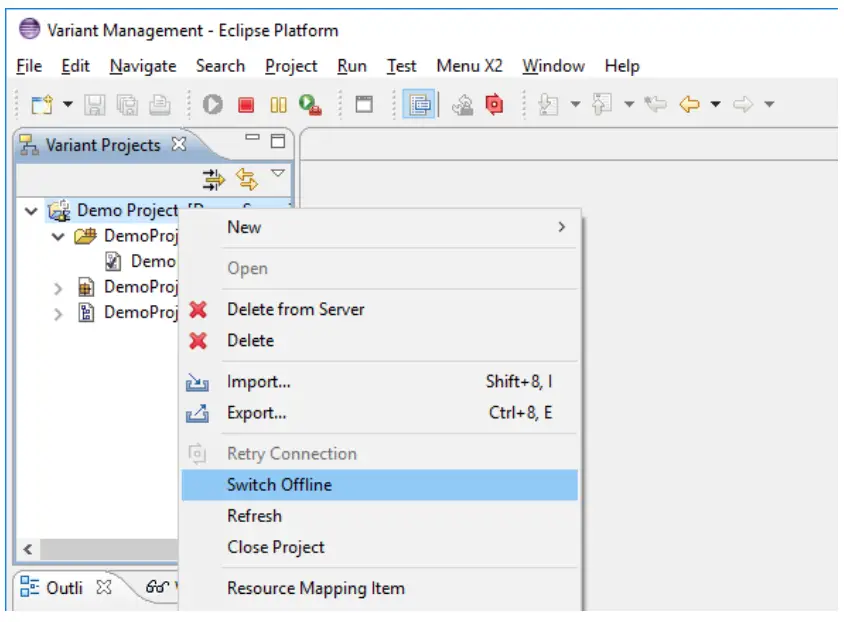This screenshot has height=622, width=844.
Task: Click the yellow Pause icon
Action: pyautogui.click(x=278, y=104)
